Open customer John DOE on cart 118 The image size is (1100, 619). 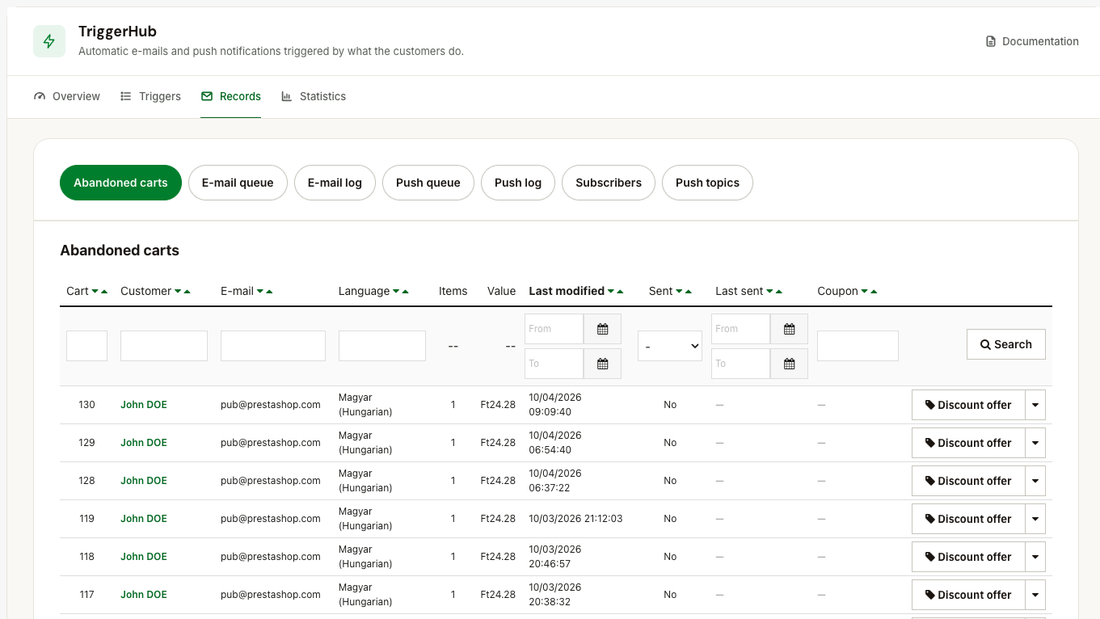(x=144, y=557)
